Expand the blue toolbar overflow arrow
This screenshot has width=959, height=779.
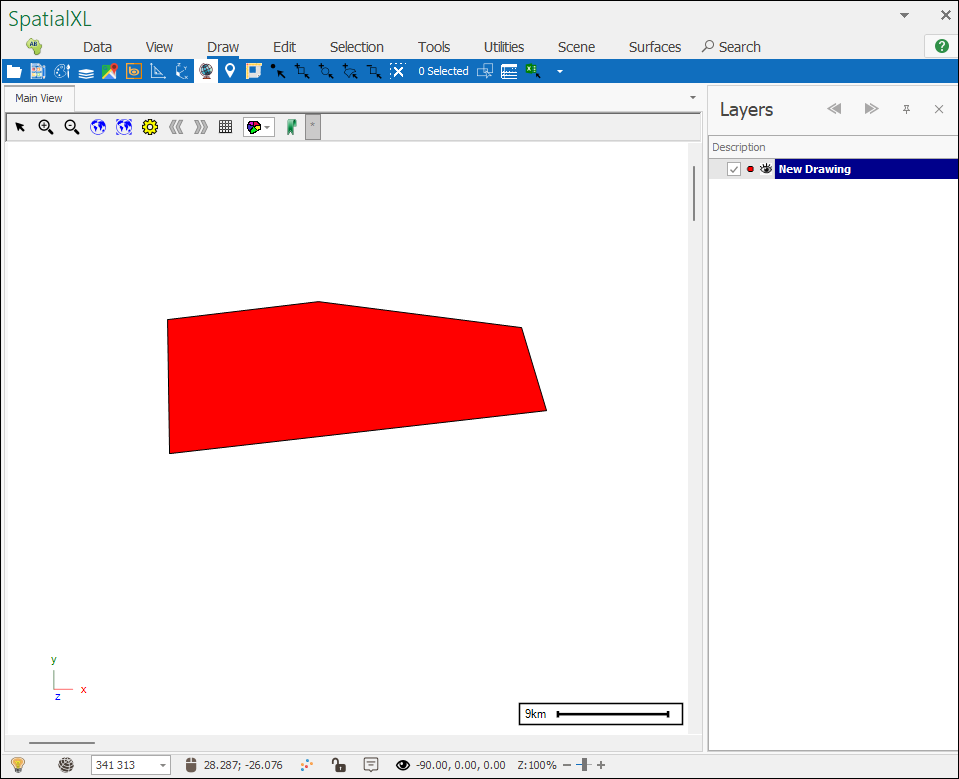560,71
